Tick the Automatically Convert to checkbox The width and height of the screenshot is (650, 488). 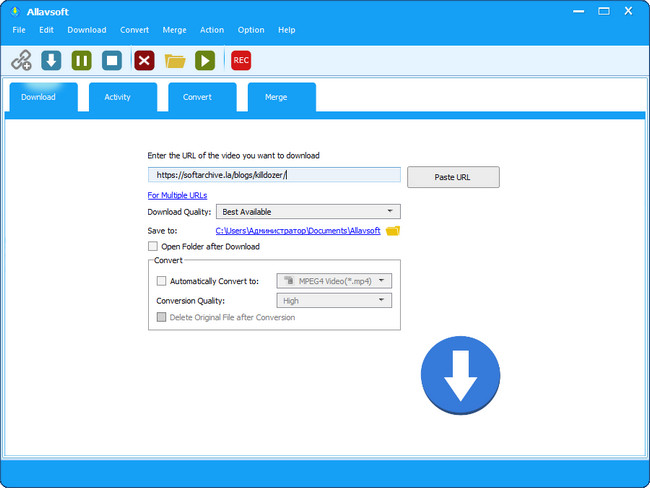(162, 282)
